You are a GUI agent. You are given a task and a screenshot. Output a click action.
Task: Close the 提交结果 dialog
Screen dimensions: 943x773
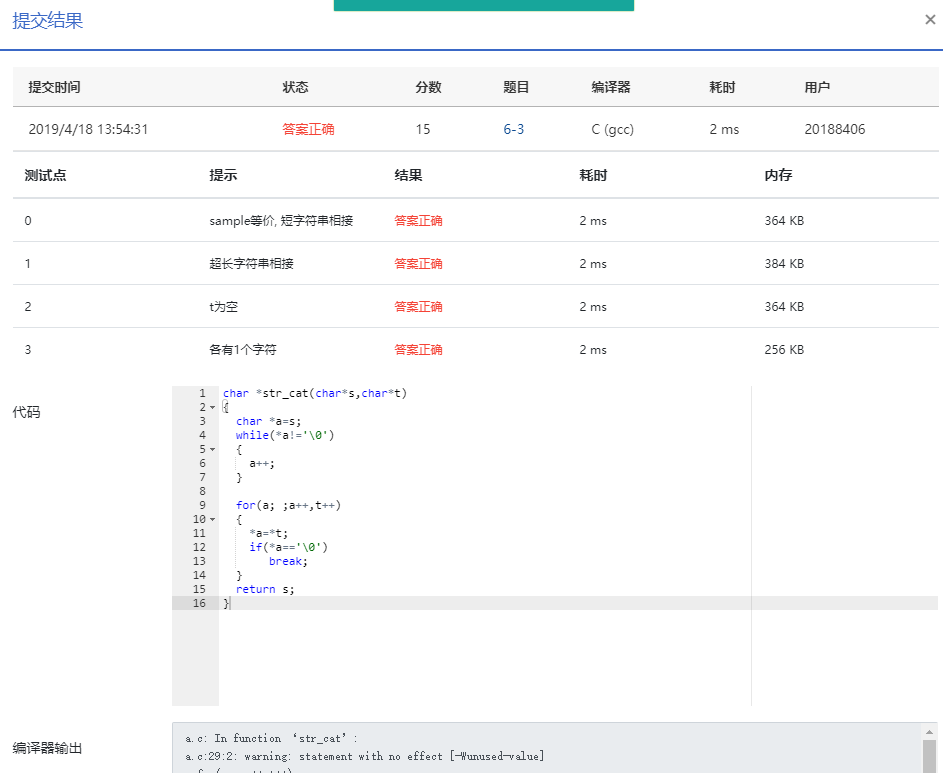click(x=930, y=19)
